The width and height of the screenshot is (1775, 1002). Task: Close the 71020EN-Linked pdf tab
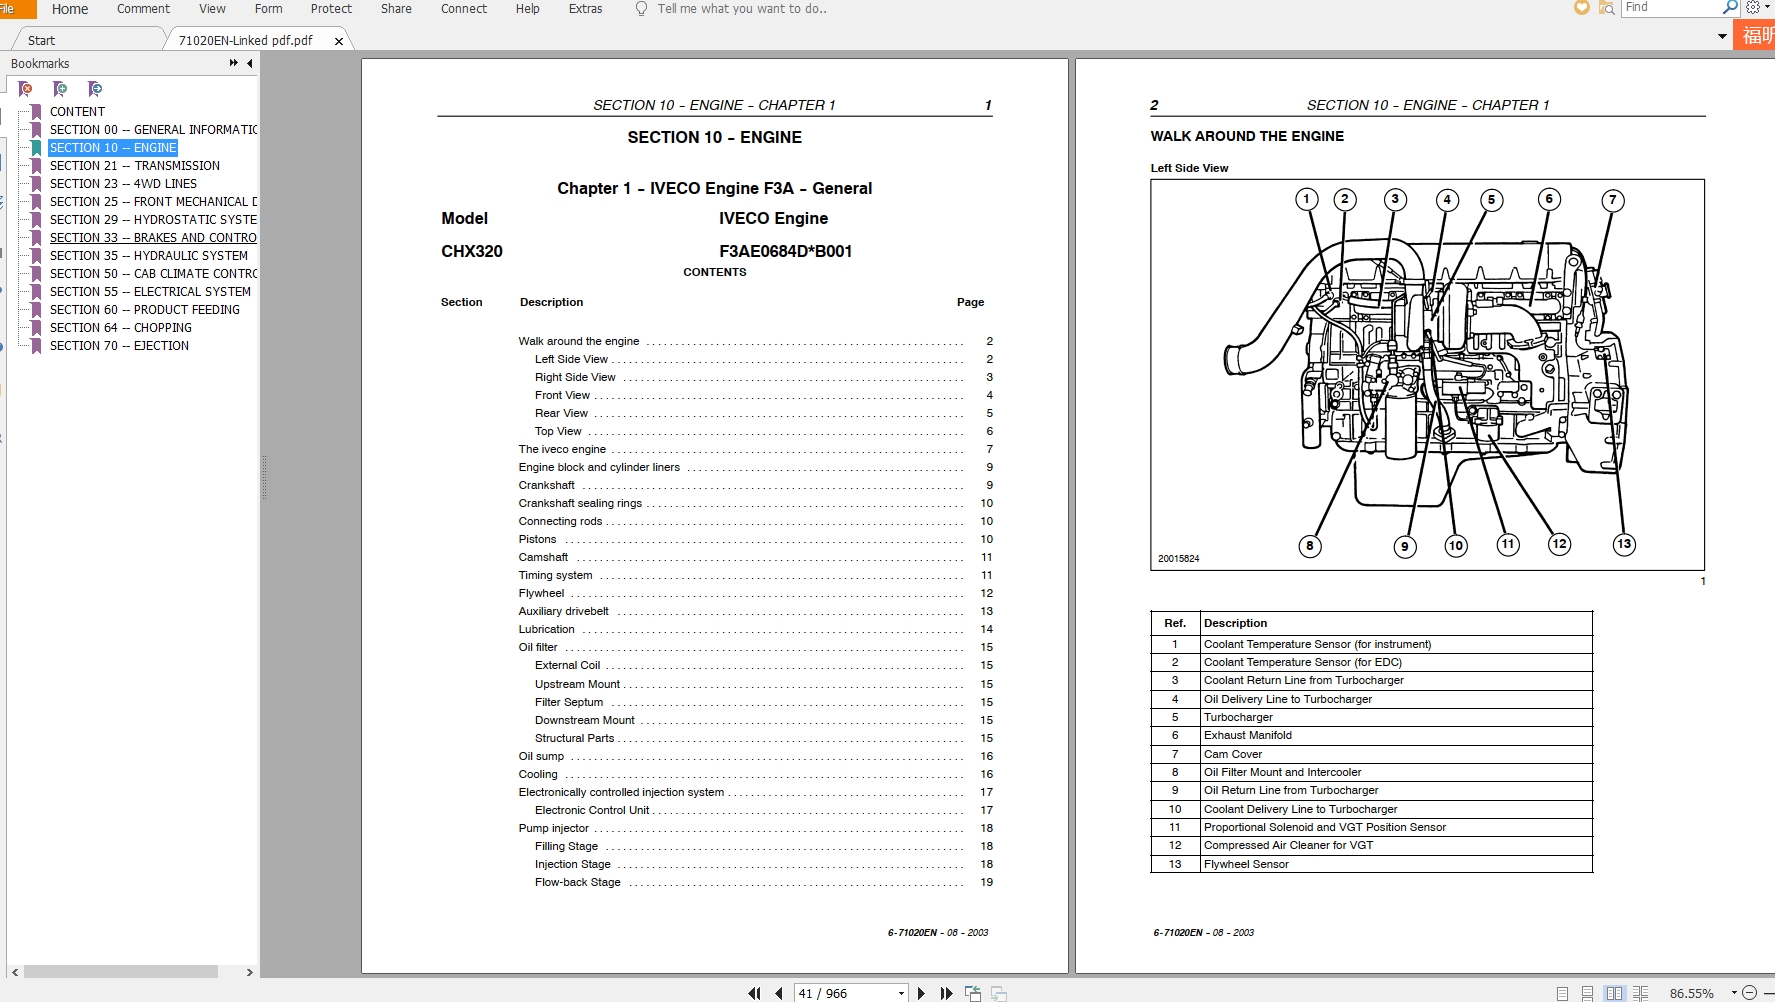pos(339,41)
